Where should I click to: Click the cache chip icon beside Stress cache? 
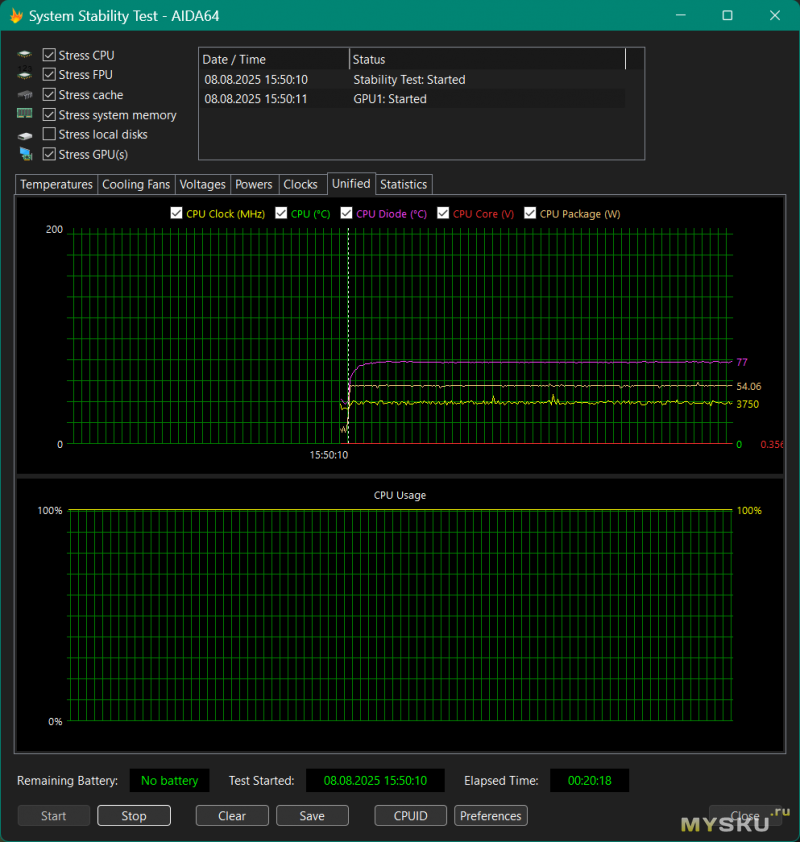[25, 95]
